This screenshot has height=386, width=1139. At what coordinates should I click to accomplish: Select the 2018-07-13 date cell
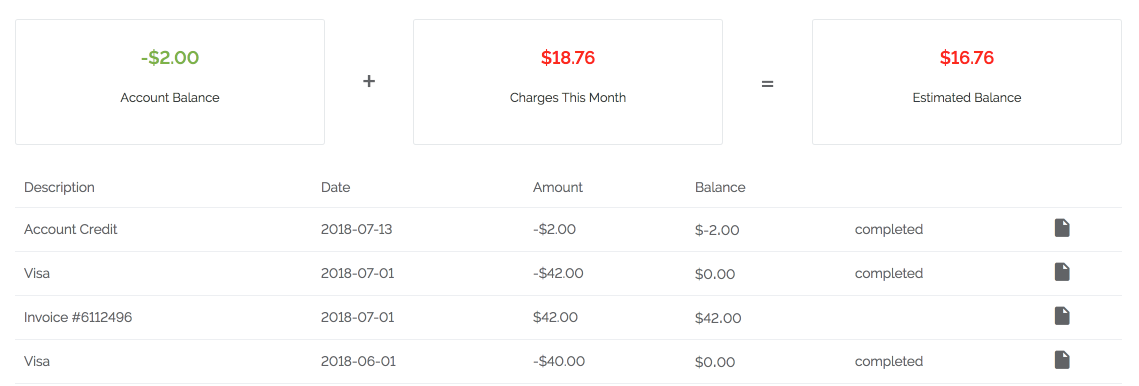[x=357, y=230]
